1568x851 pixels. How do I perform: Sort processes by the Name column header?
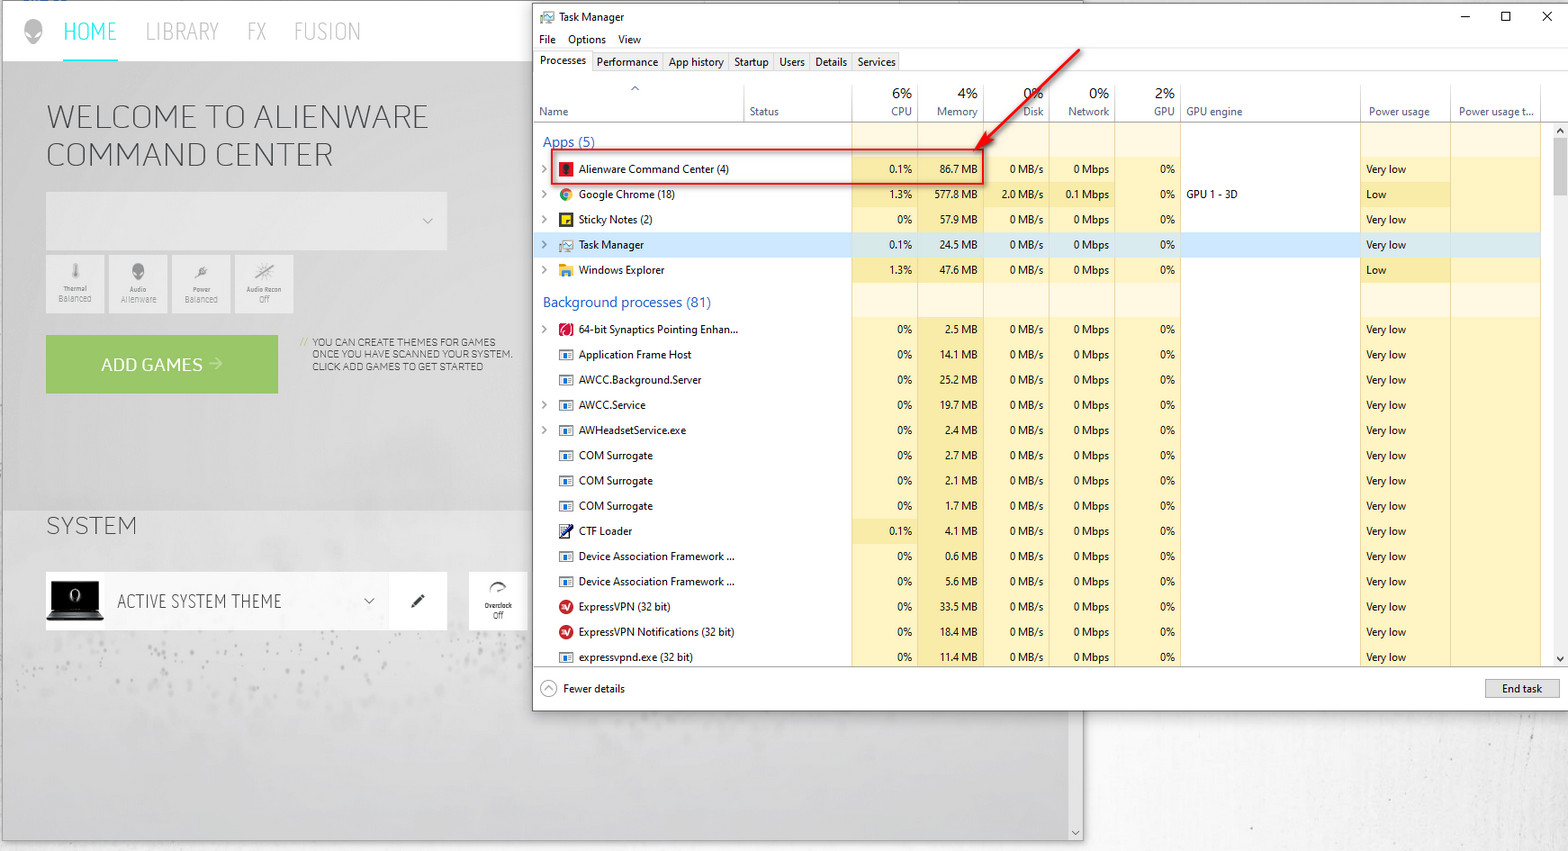pos(640,102)
